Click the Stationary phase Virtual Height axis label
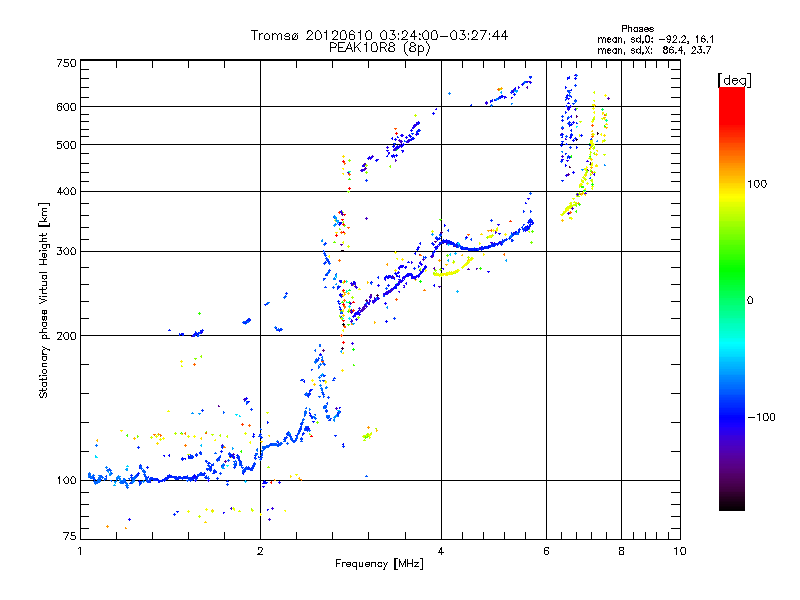Image resolution: width=800 pixels, height=600 pixels. (44, 300)
